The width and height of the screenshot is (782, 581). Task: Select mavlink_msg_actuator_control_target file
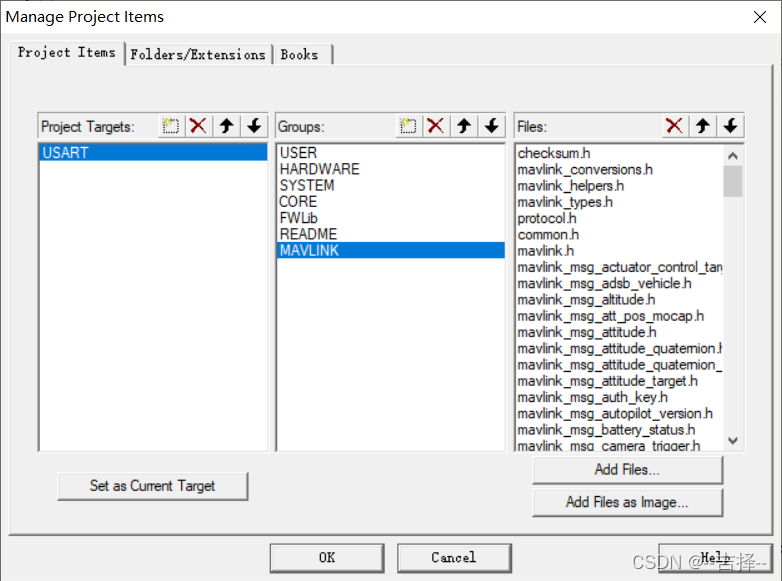619,267
